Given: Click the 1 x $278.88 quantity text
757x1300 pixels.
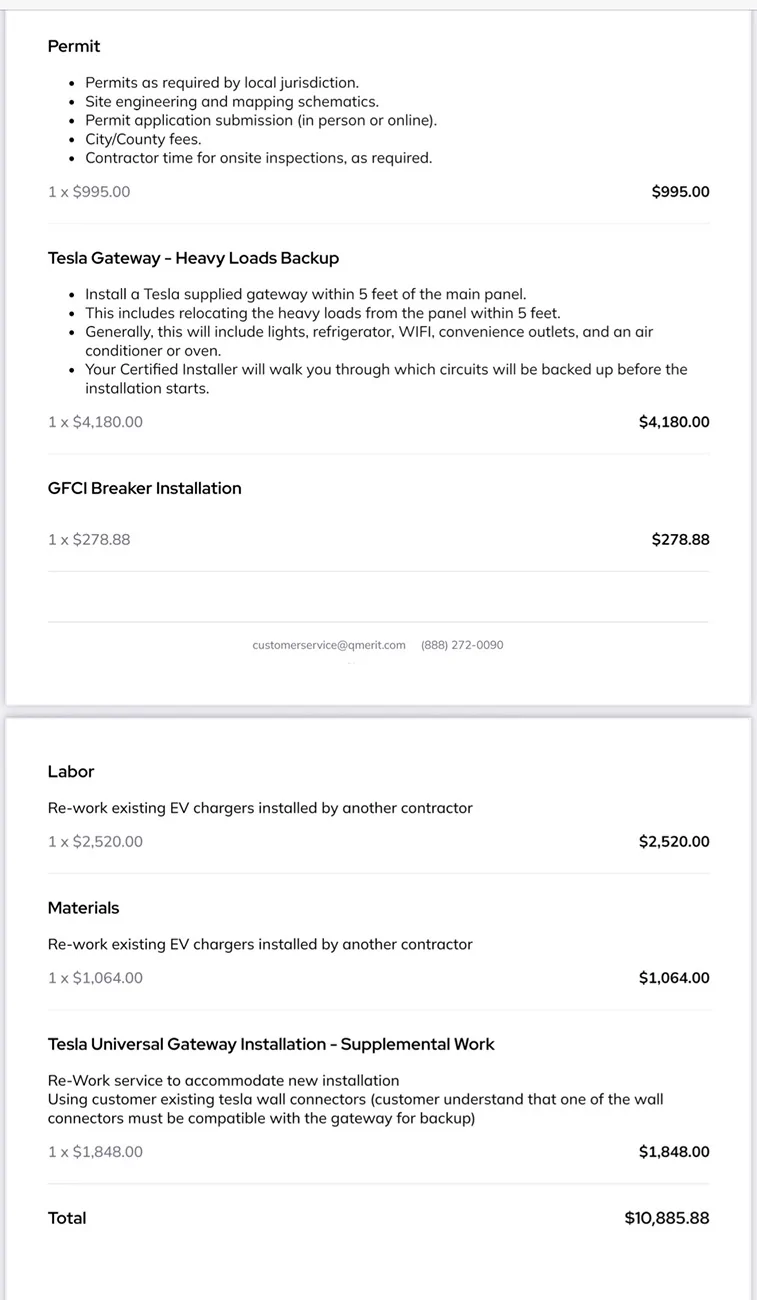Looking at the screenshot, I should [x=89, y=540].
